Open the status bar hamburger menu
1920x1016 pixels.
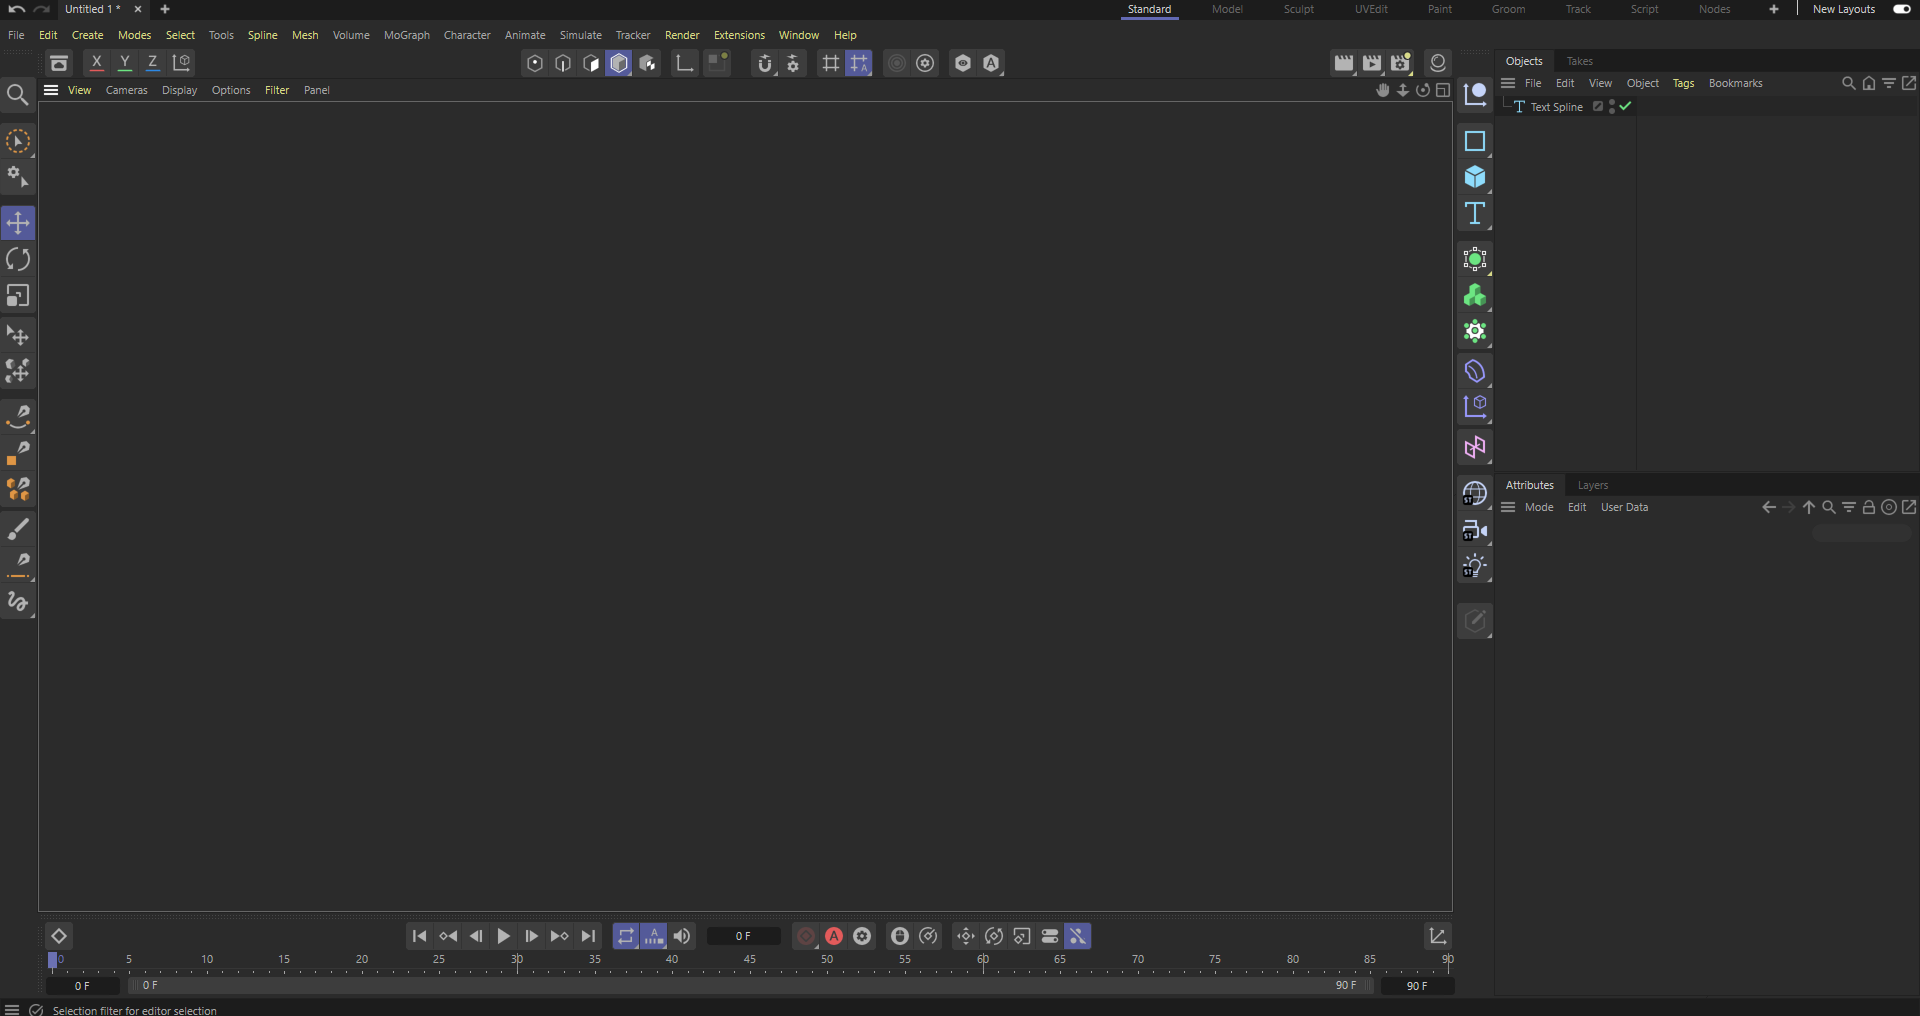(x=12, y=1010)
